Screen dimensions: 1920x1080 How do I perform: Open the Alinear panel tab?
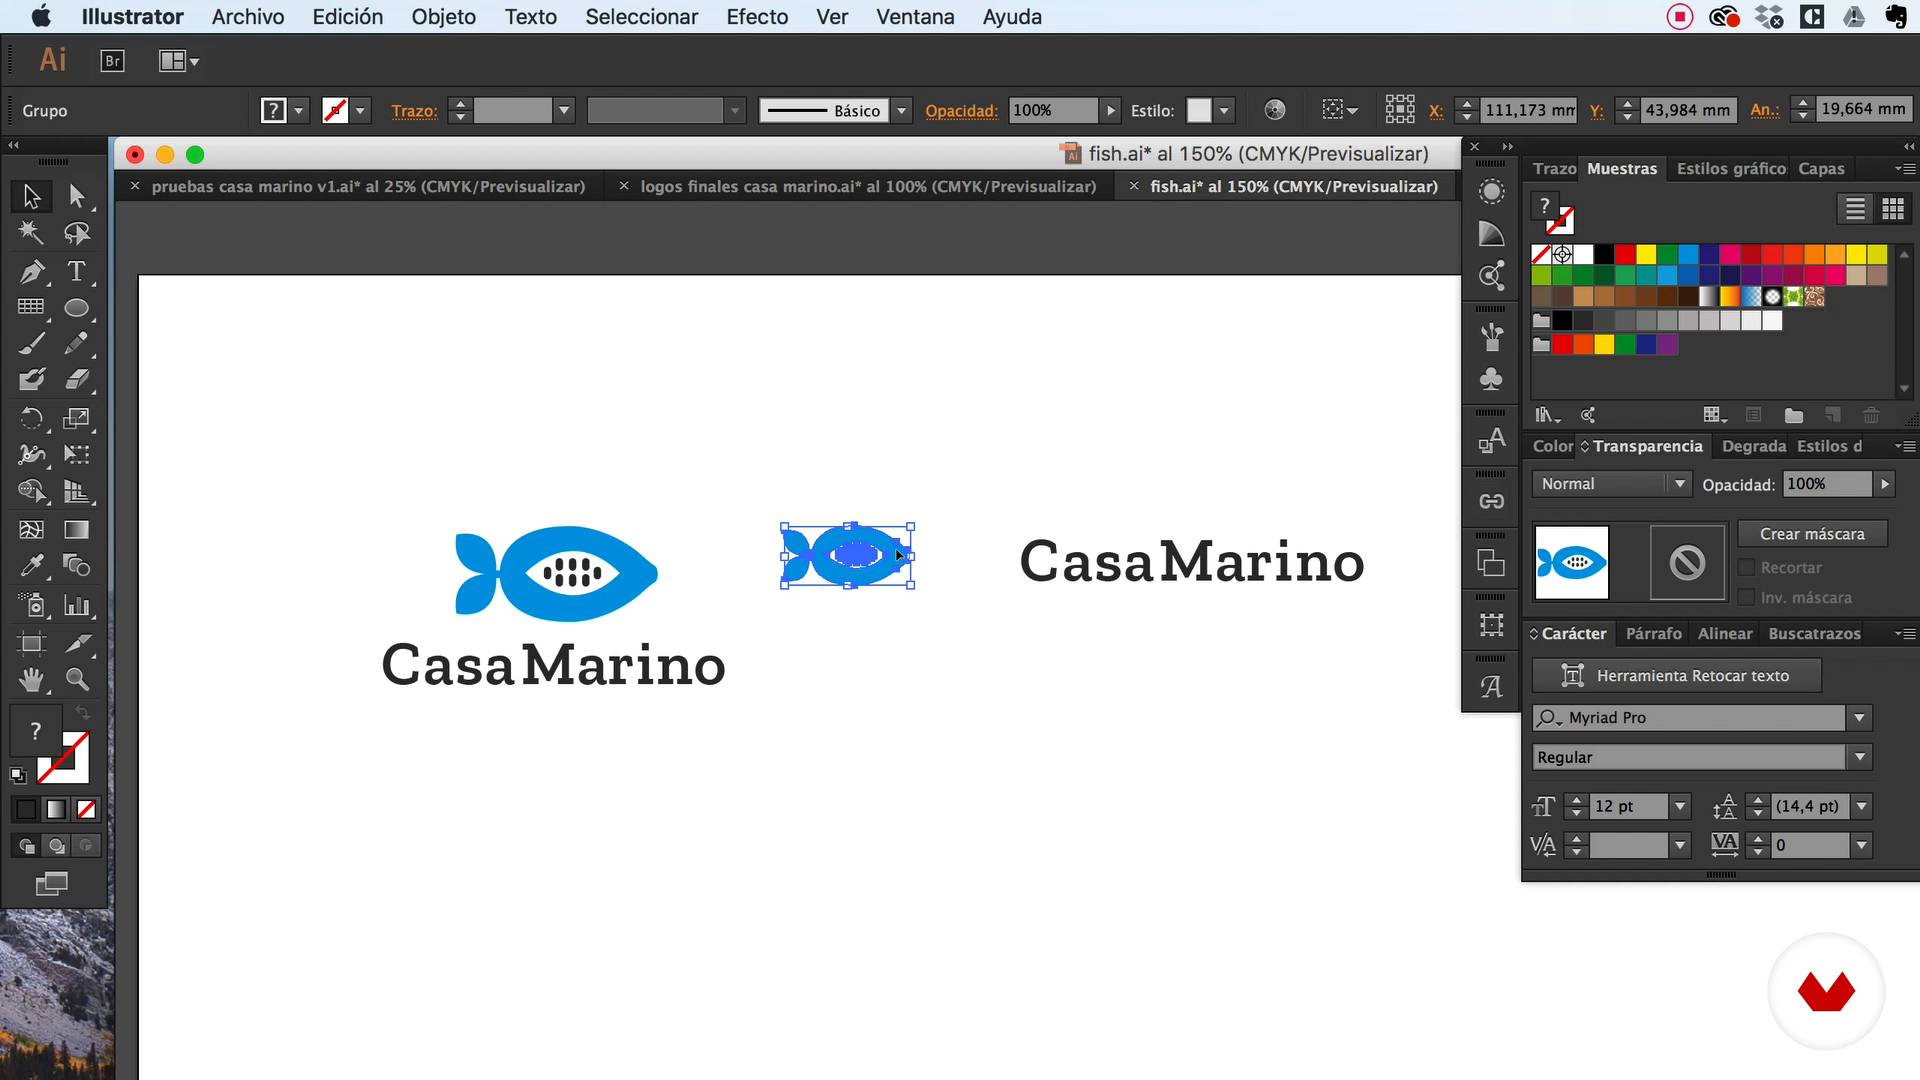coord(1724,633)
